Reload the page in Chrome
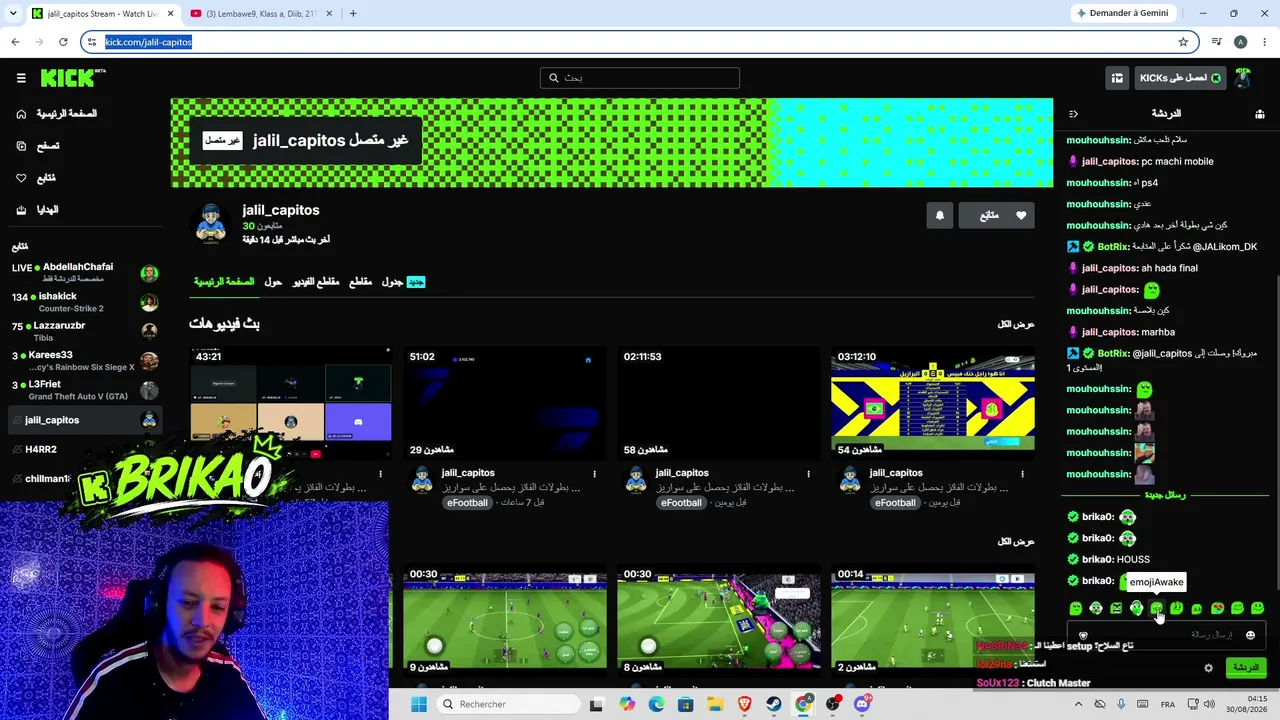1280x720 pixels. tap(63, 42)
